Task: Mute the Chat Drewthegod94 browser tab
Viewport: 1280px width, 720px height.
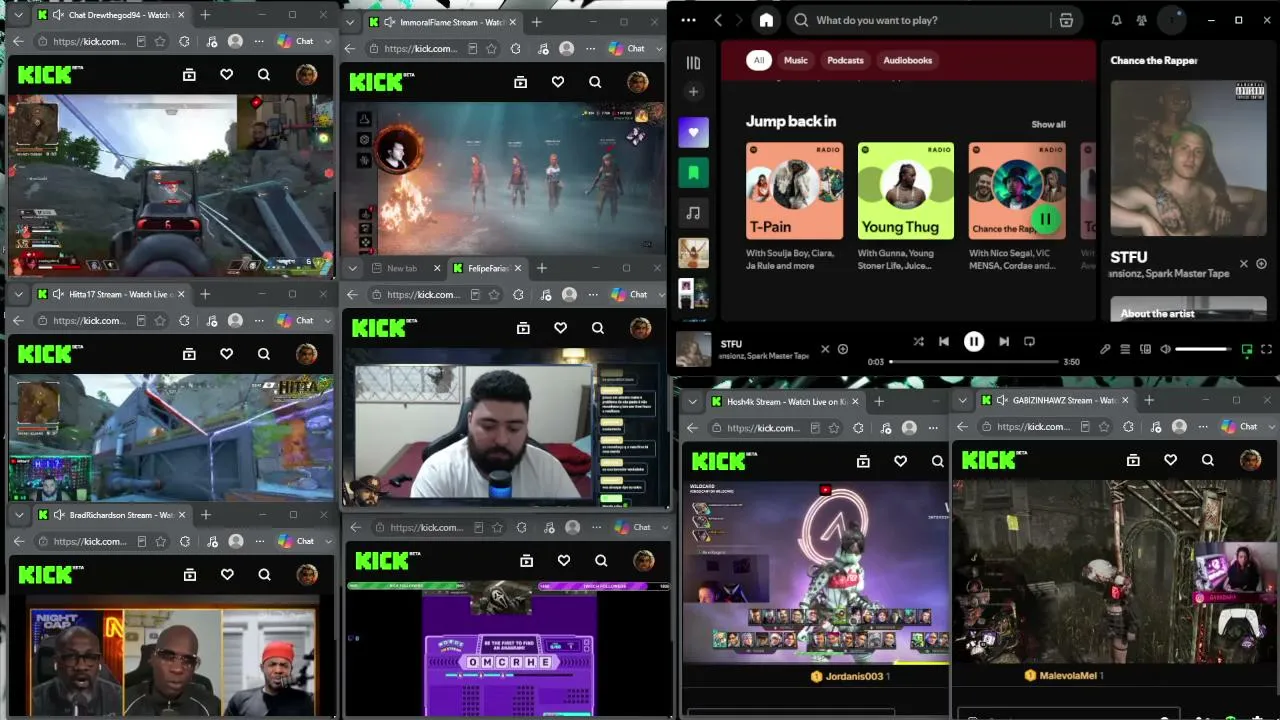Action: 59,15
